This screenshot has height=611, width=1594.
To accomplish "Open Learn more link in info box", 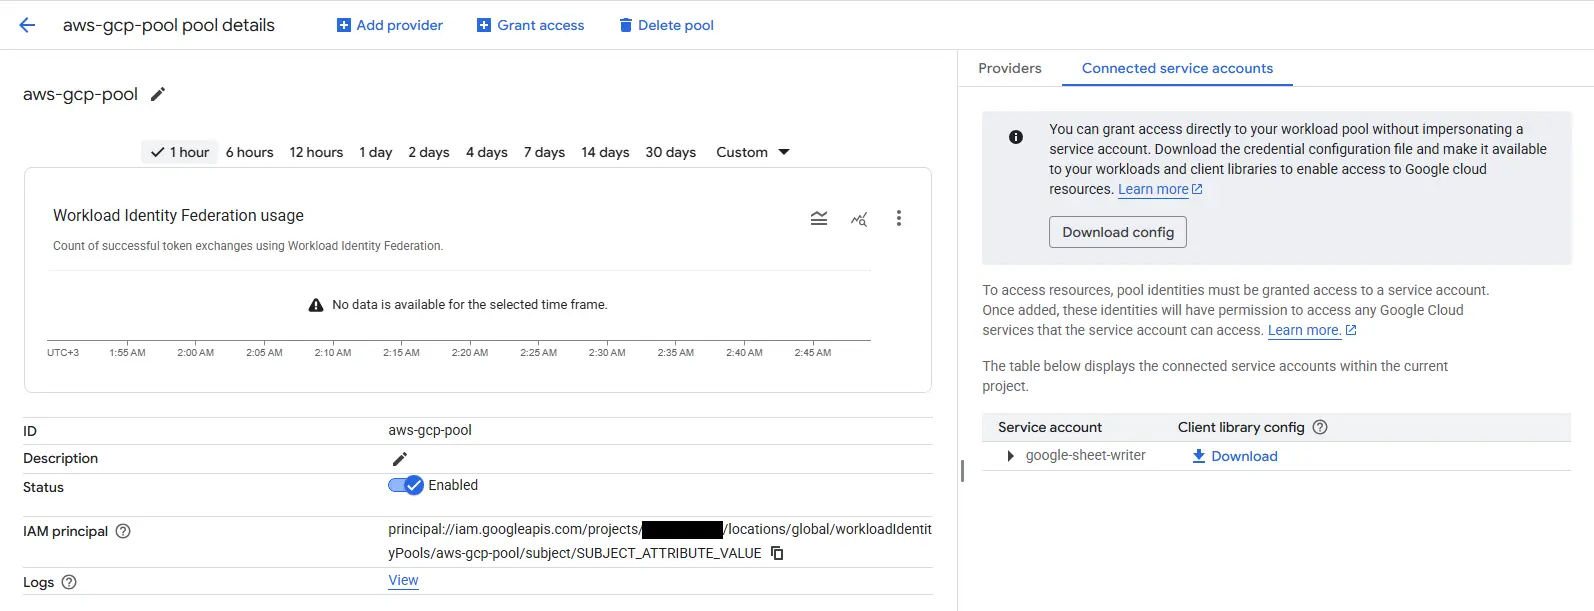I will 1160,189.
